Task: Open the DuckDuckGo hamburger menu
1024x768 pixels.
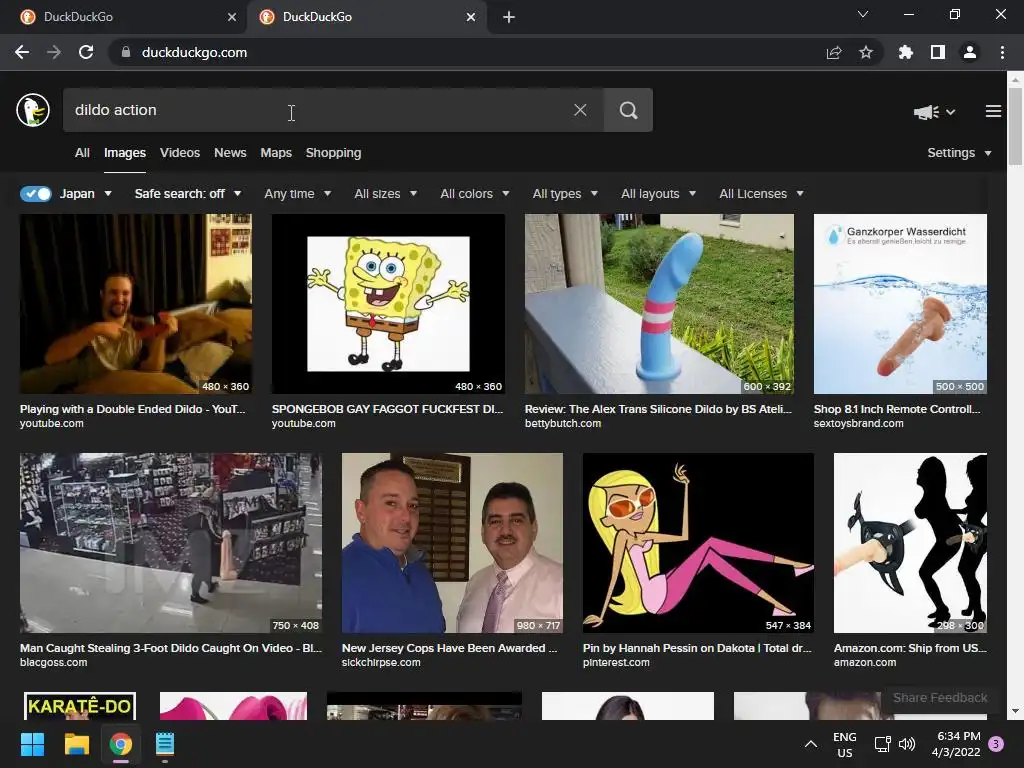Action: click(x=993, y=111)
